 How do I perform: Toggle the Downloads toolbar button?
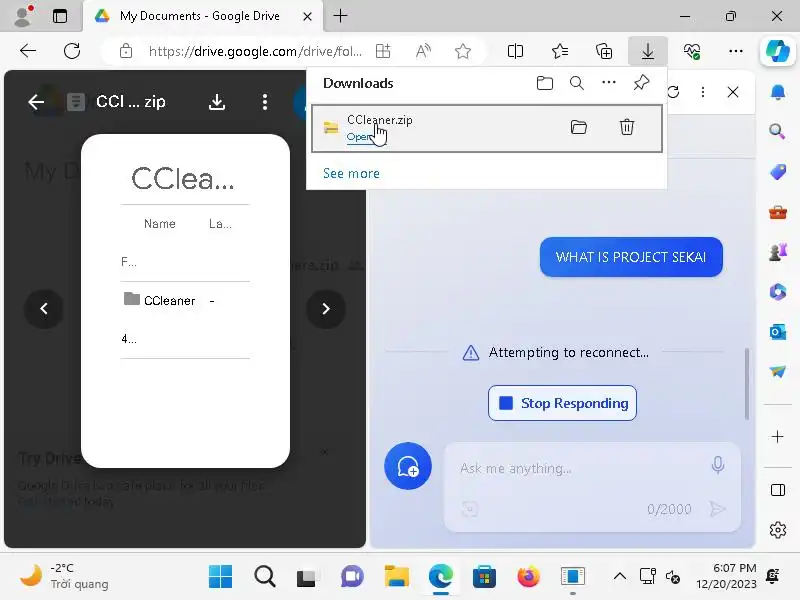coord(648,51)
